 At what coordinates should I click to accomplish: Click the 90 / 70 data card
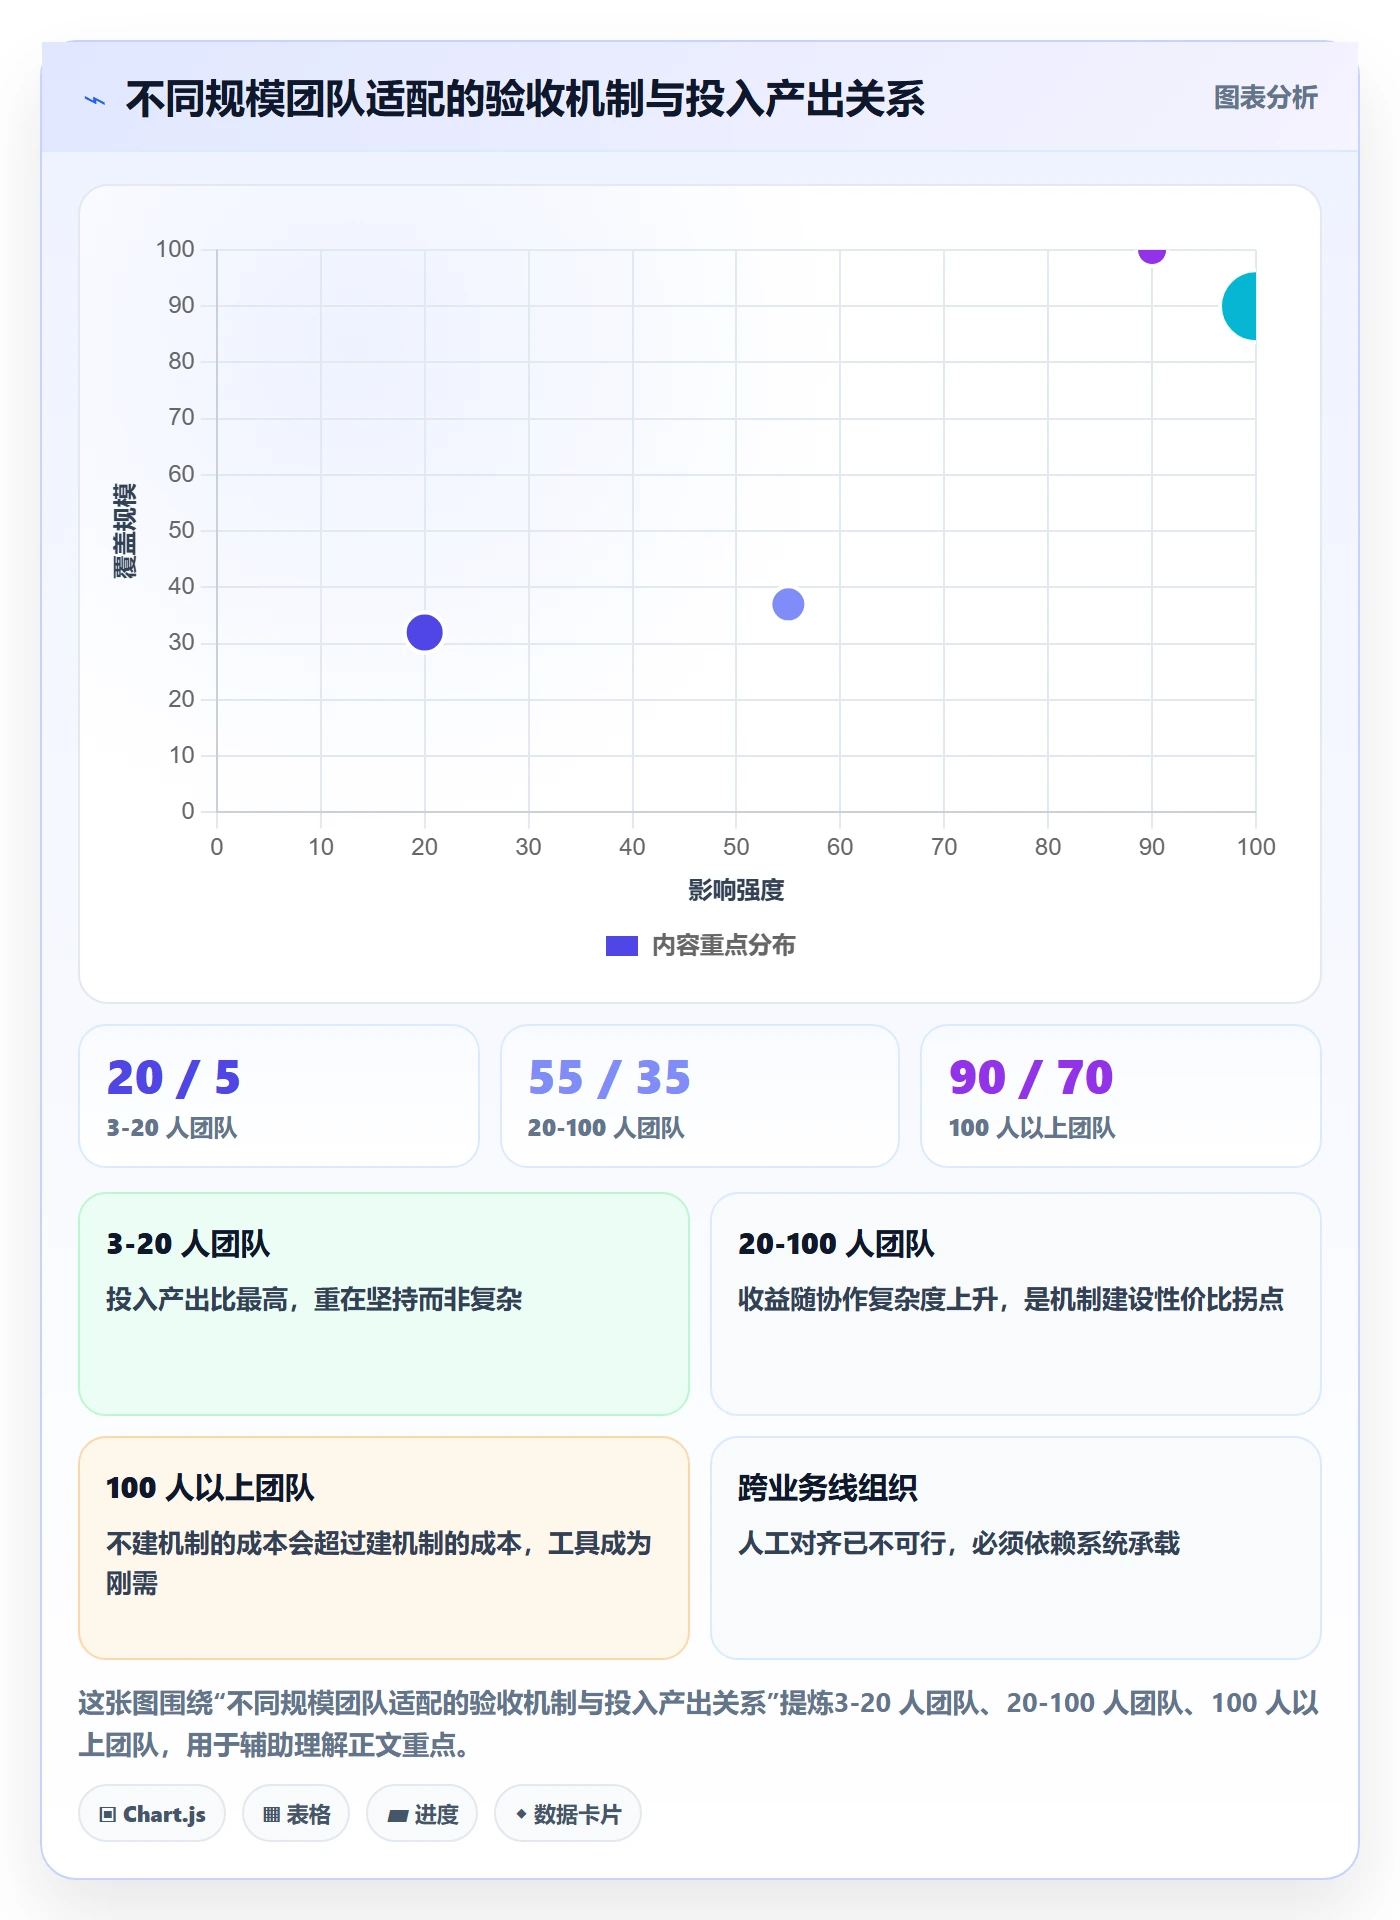pos(1121,1096)
